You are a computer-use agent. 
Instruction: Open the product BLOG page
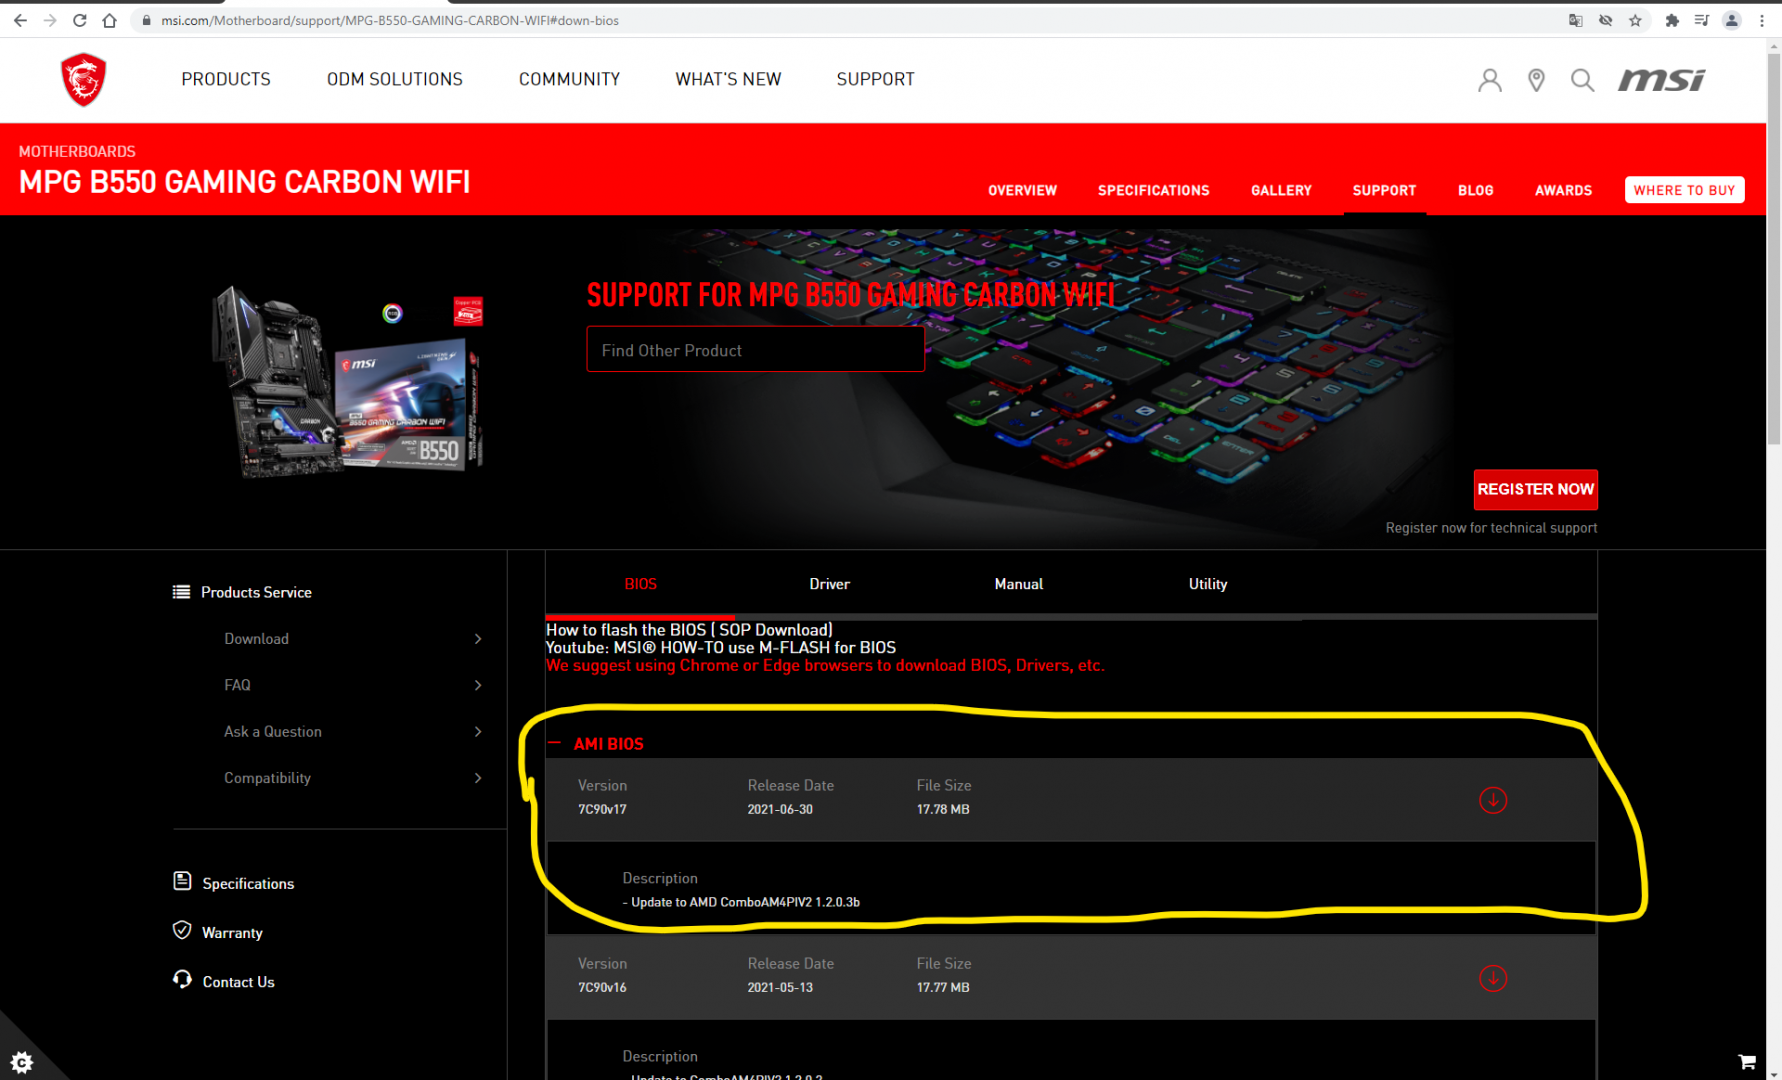point(1476,190)
